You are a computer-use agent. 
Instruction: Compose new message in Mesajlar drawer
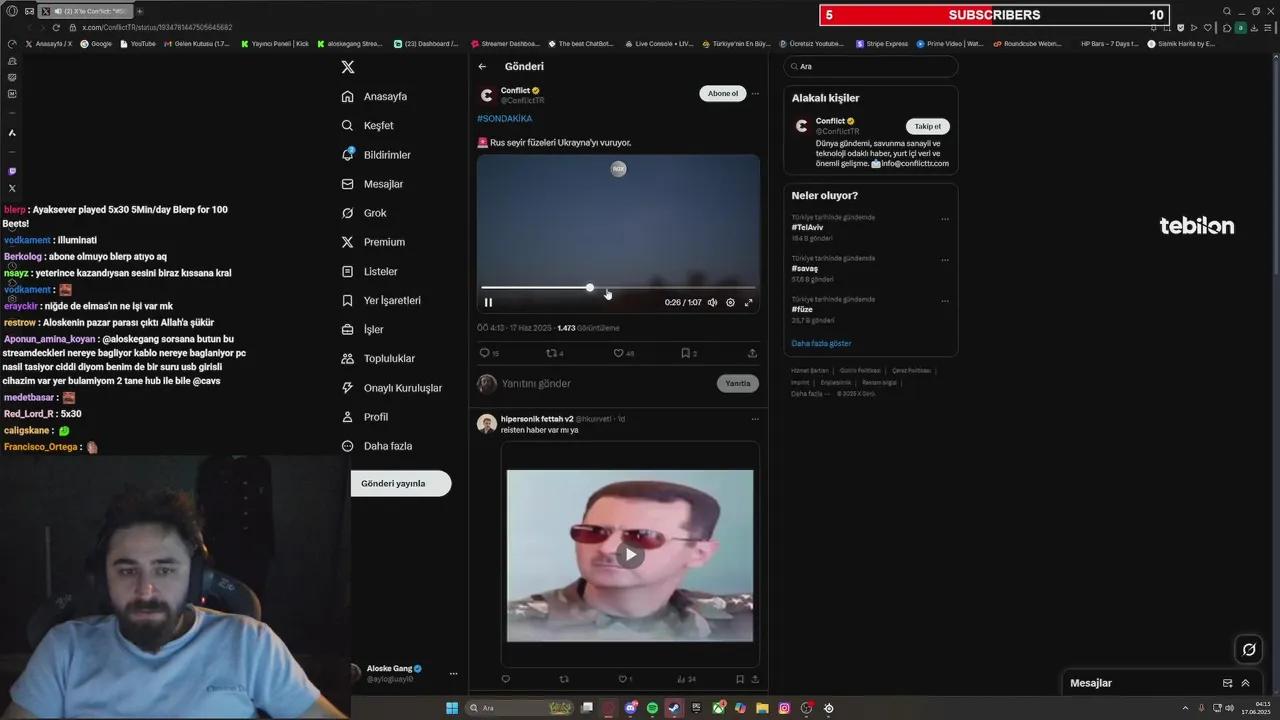pyautogui.click(x=1227, y=683)
